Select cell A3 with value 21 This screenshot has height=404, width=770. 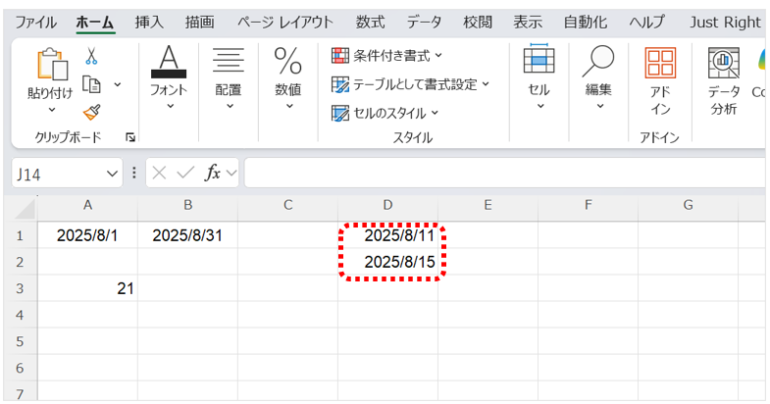point(87,288)
